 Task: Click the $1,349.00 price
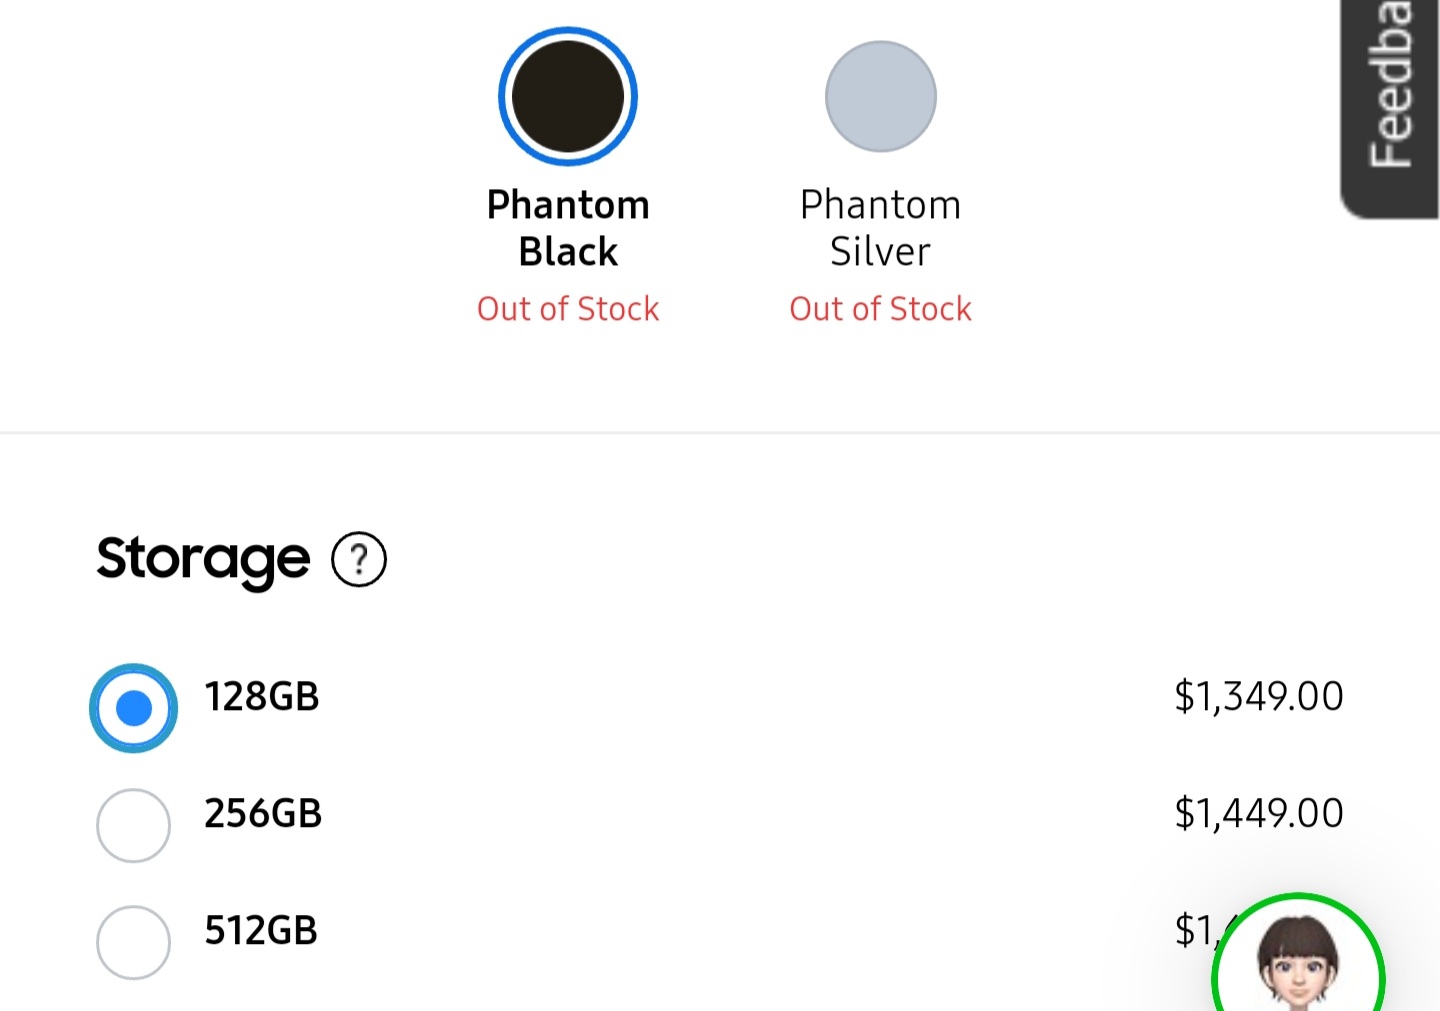click(x=1258, y=696)
